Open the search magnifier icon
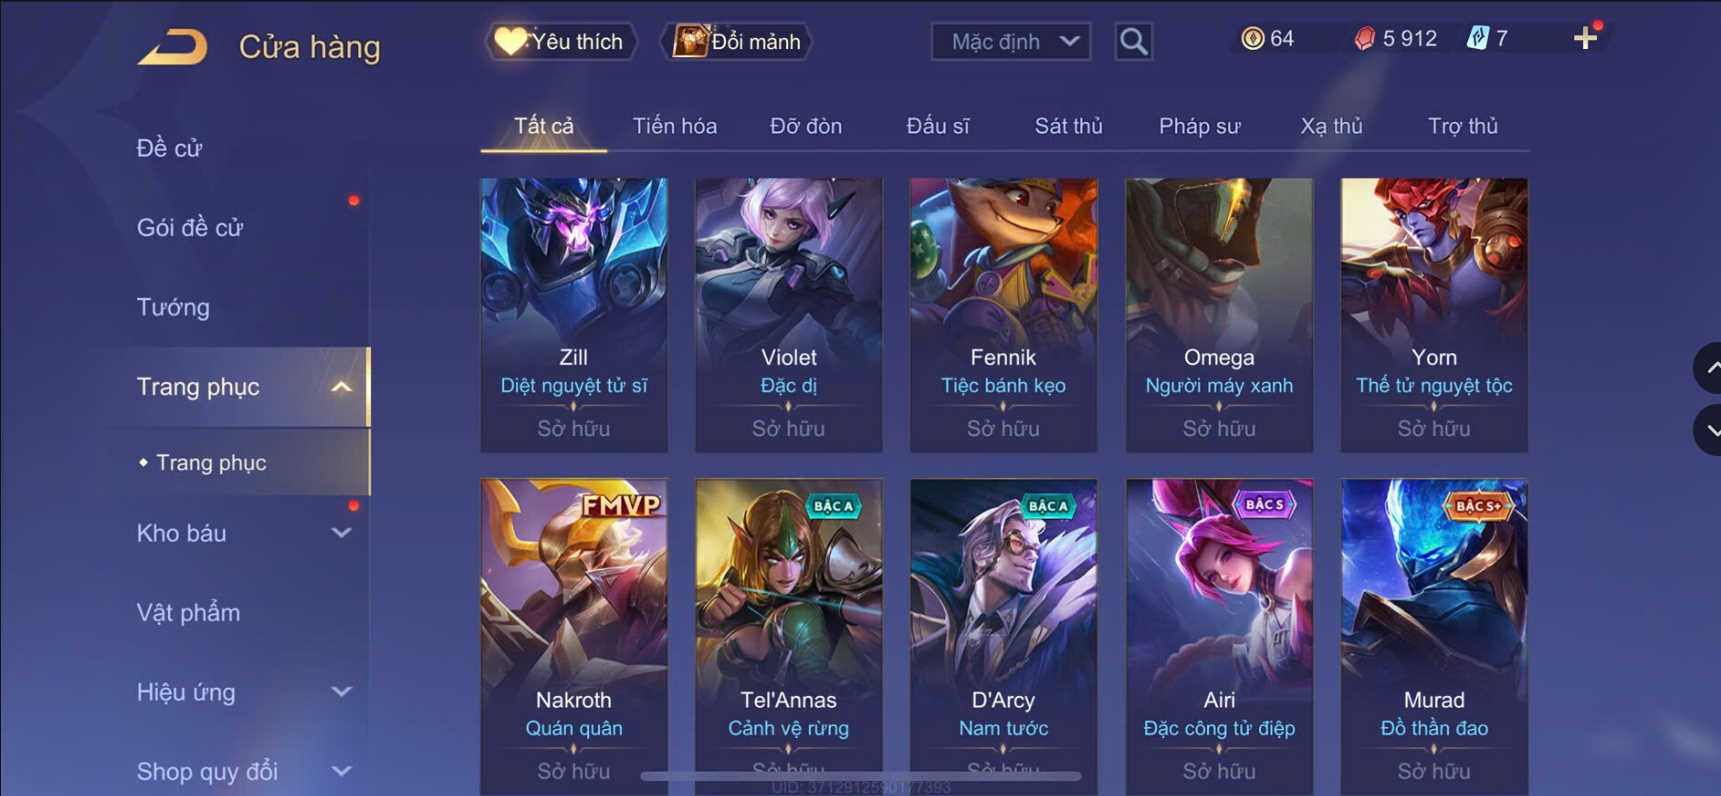The image size is (1721, 796). tap(1133, 42)
